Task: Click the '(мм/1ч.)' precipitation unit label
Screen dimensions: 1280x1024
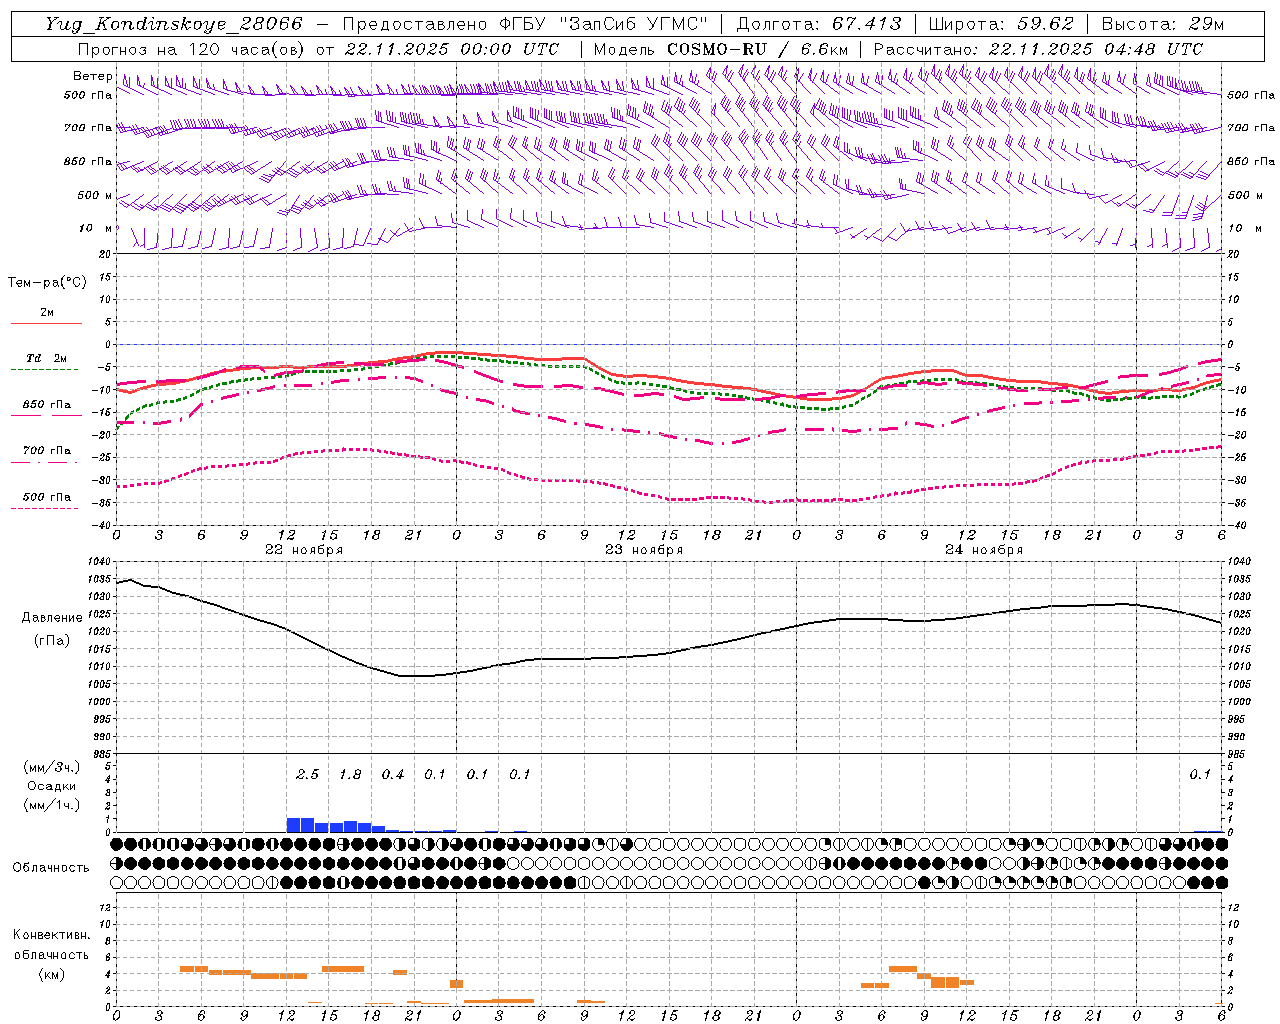Action: 52,805
